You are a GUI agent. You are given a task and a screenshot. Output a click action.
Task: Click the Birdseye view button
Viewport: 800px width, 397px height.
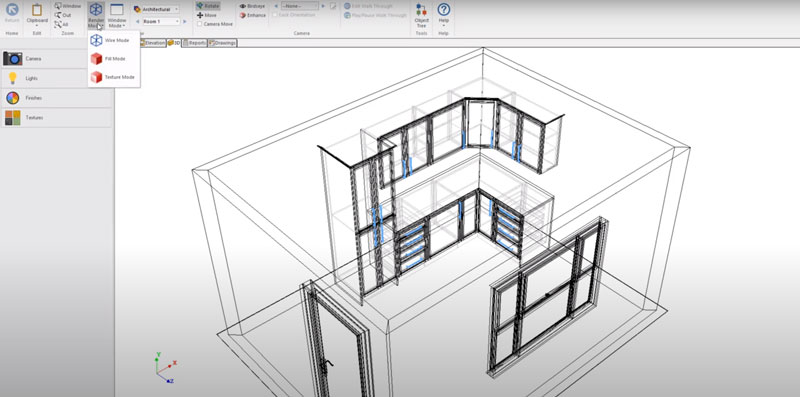[x=253, y=6]
